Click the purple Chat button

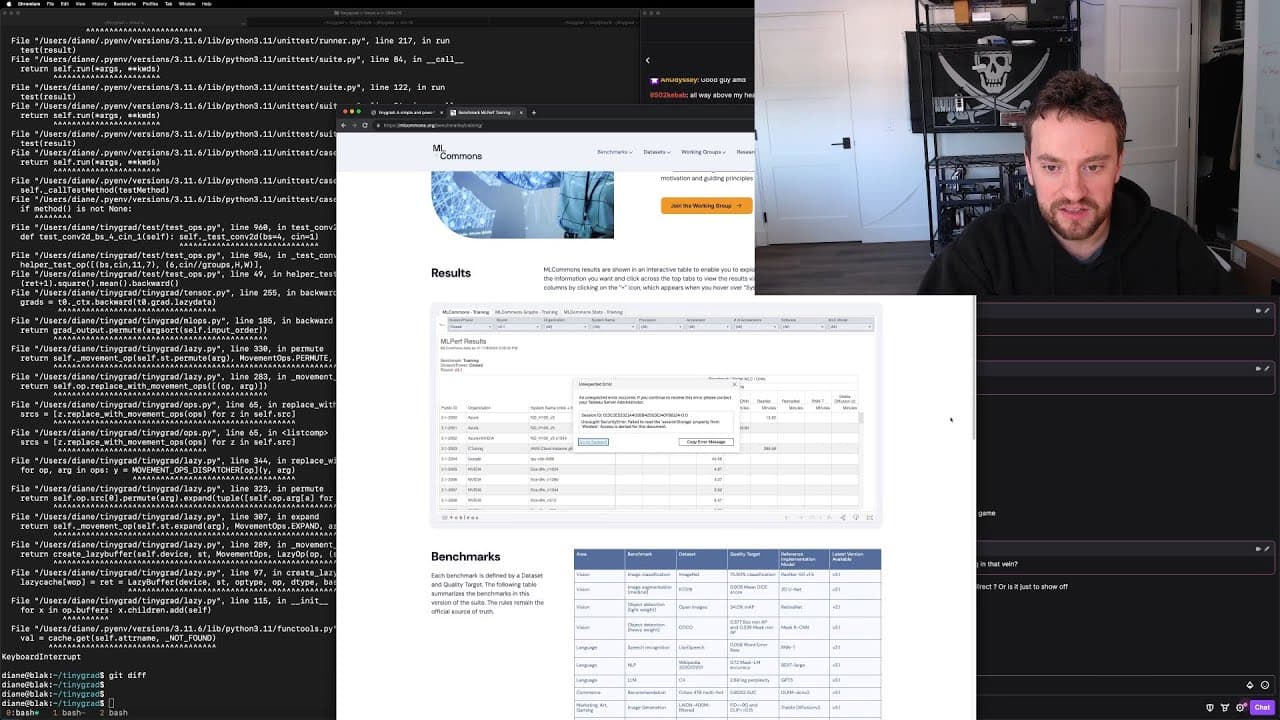pos(1261,707)
